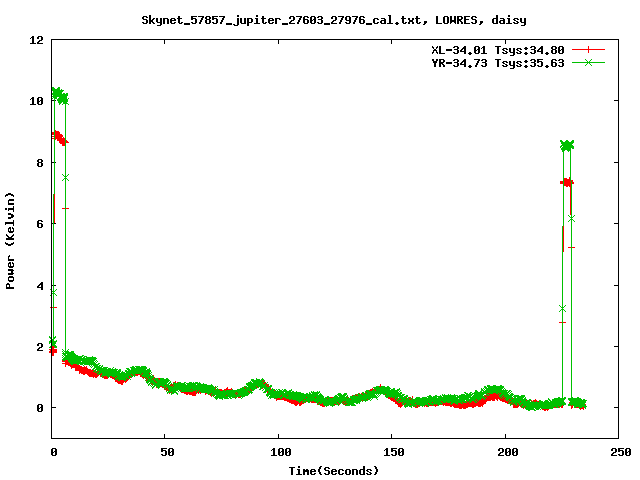
Task: Click the y-axis tick label 12
Action: [36, 40]
